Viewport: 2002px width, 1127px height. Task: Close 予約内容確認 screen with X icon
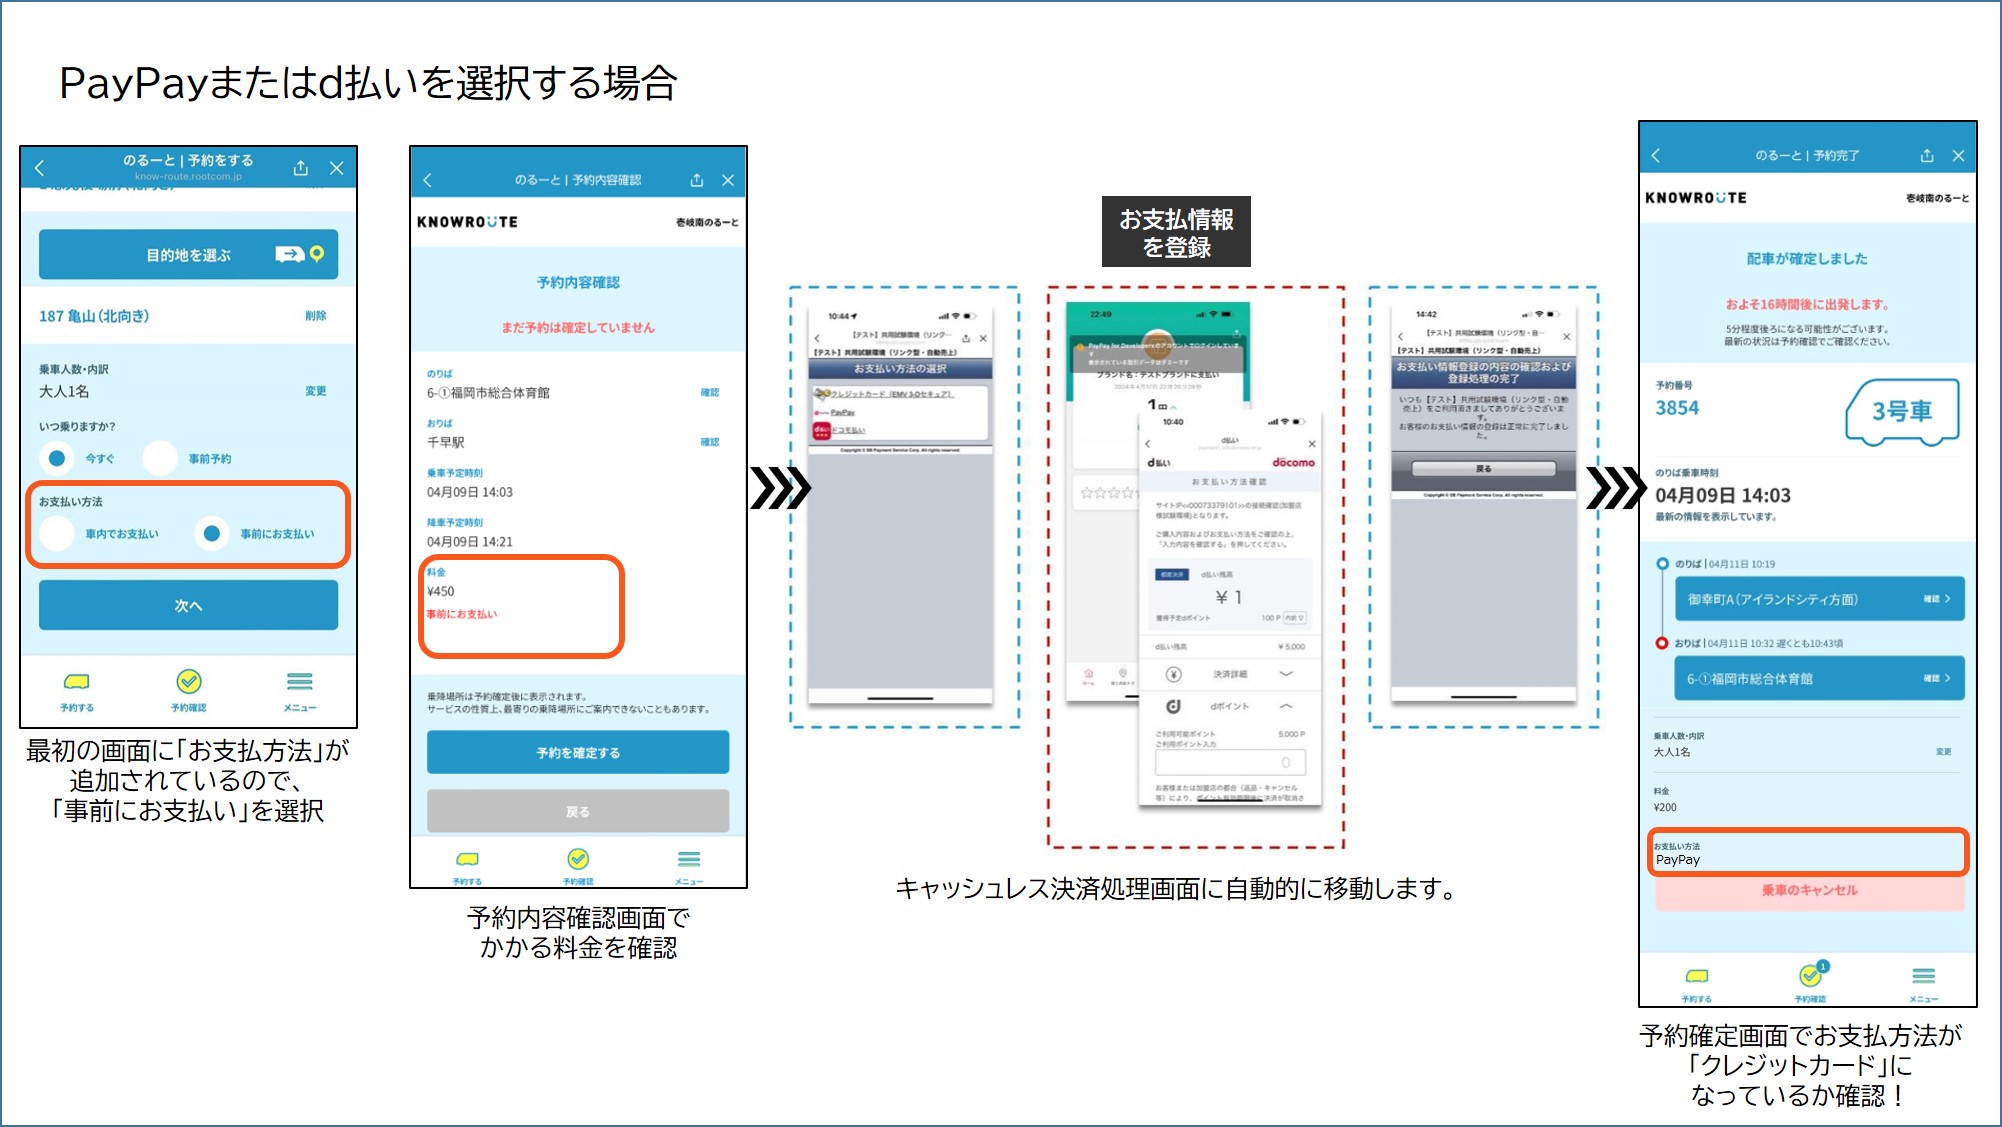[728, 180]
